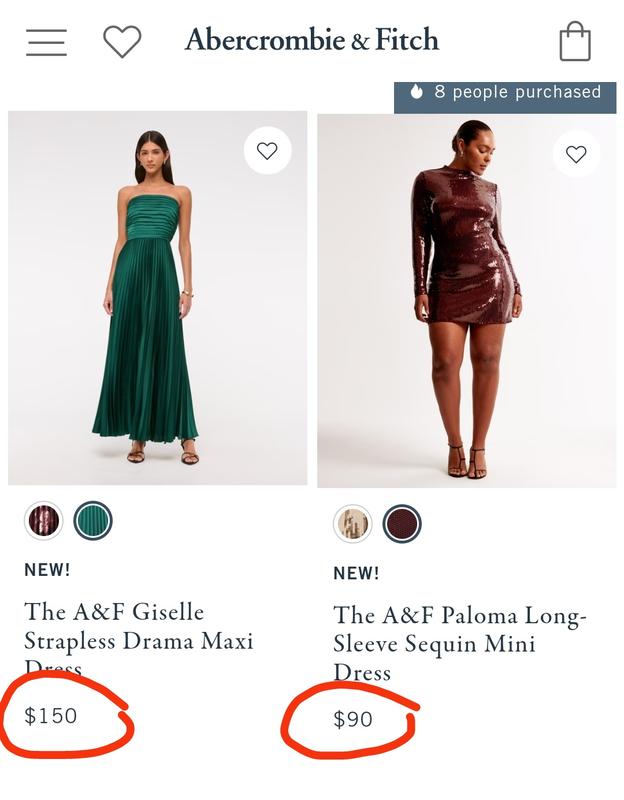624x800 pixels.
Task: Favorite the green Giselle maxi dress
Action: tap(267, 151)
